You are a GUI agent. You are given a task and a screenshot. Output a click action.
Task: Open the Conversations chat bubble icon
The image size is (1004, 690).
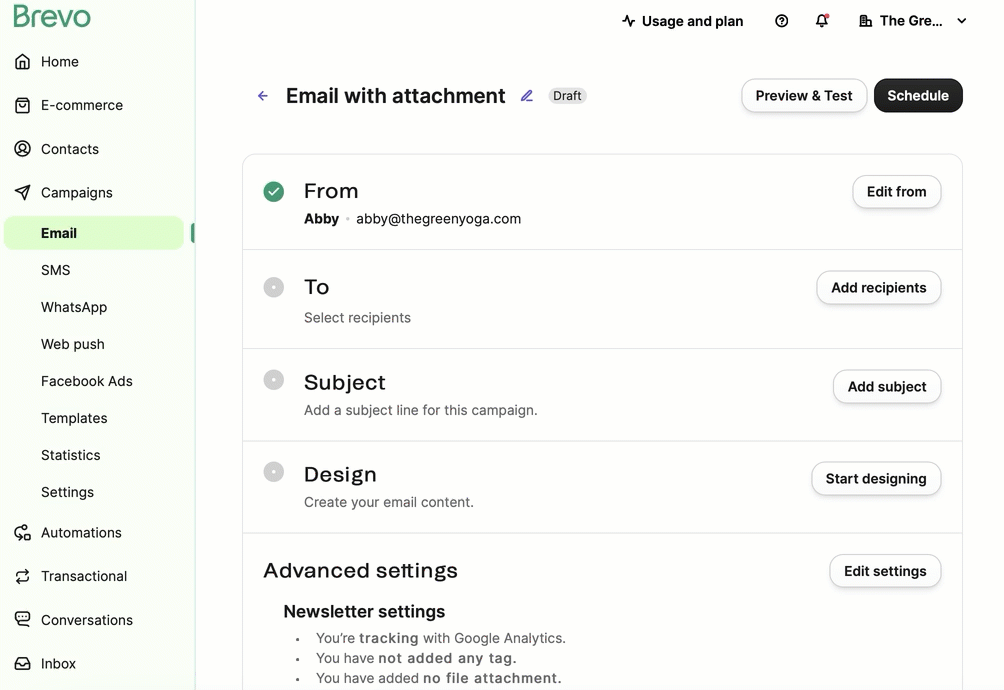(21, 619)
